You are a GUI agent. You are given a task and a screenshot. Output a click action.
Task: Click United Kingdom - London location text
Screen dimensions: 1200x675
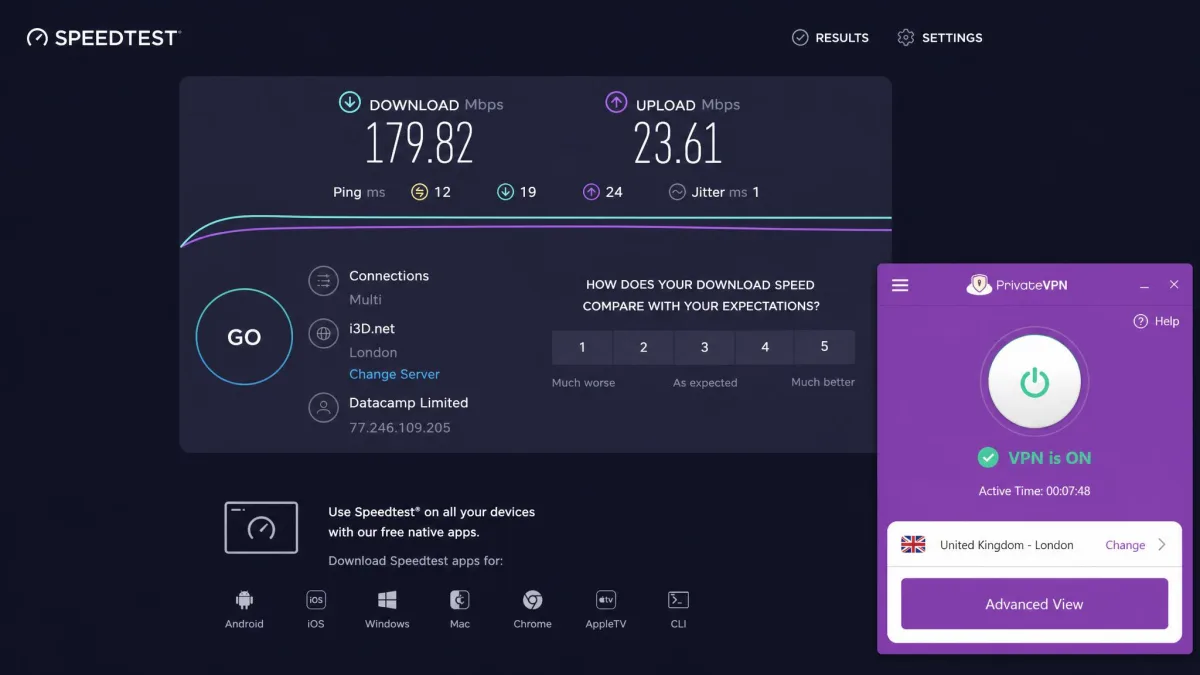pos(1006,545)
